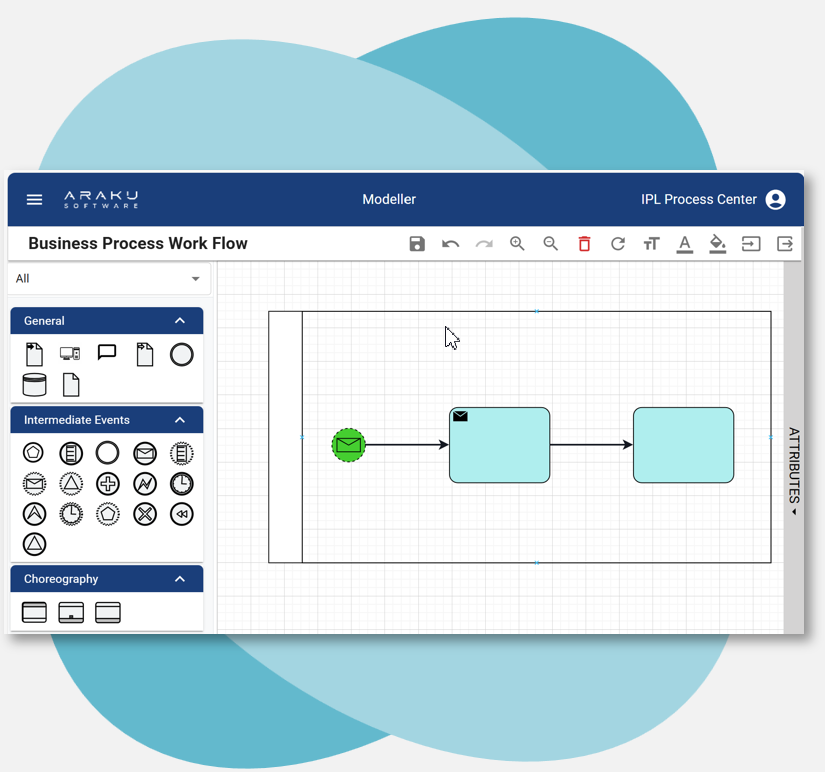Zoom out of the canvas
The width and height of the screenshot is (825, 772).
[550, 244]
